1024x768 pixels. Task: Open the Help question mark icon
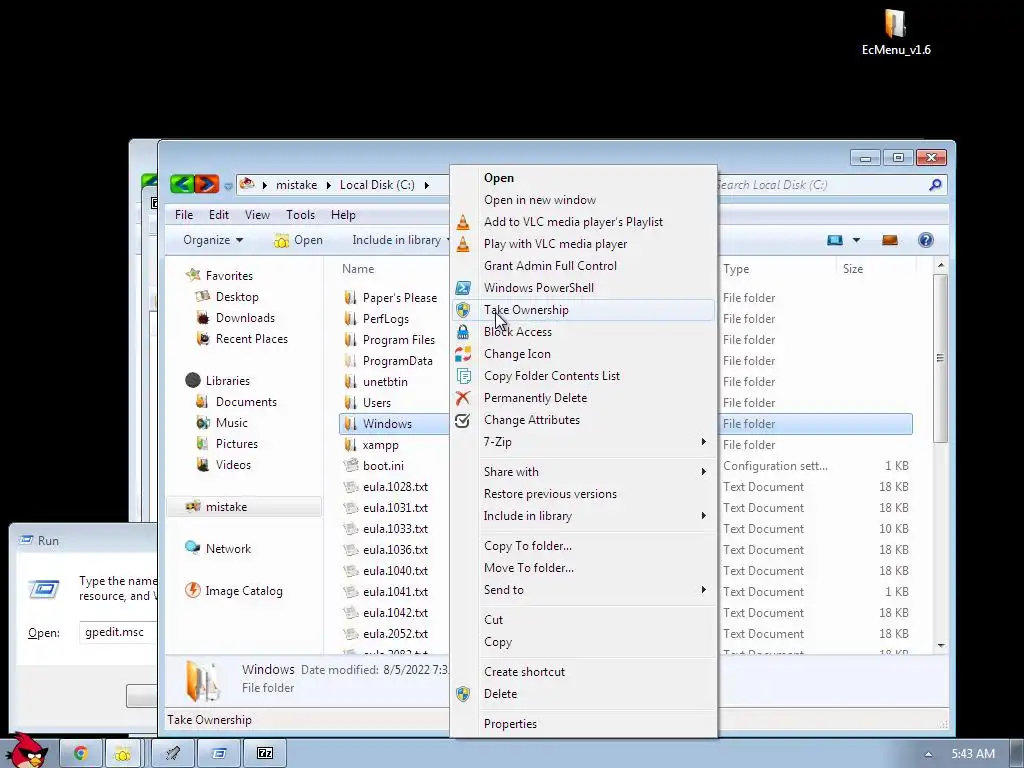[x=925, y=240]
